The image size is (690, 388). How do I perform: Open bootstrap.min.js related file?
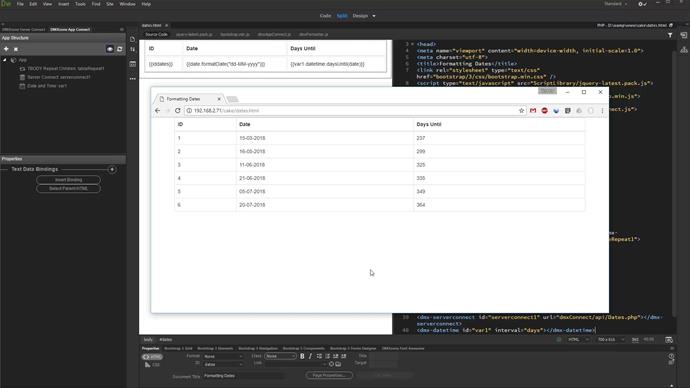235,34
